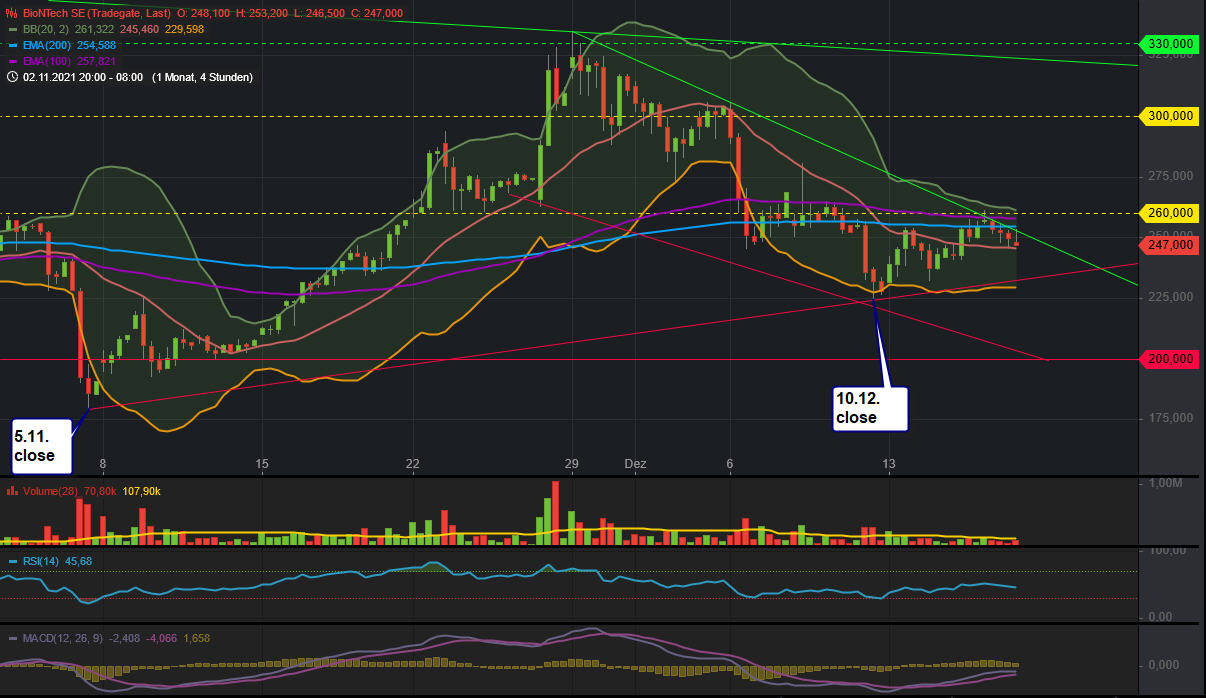1206x698 pixels.
Task: Click the 5.11. close annotation label
Action: click(x=41, y=444)
